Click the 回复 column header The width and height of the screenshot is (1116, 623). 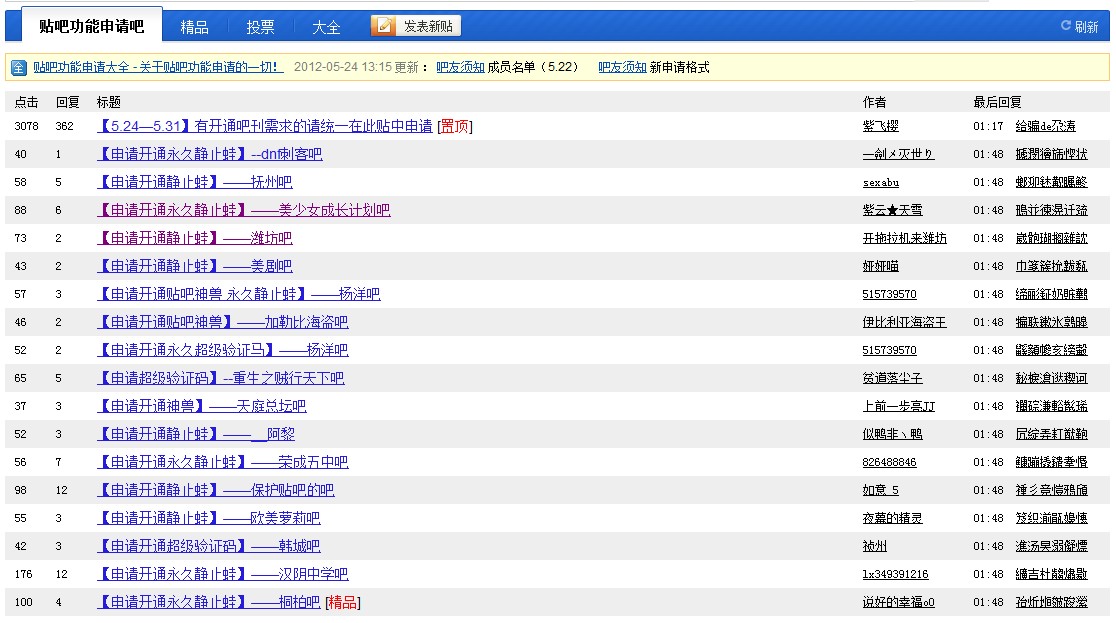(68, 102)
